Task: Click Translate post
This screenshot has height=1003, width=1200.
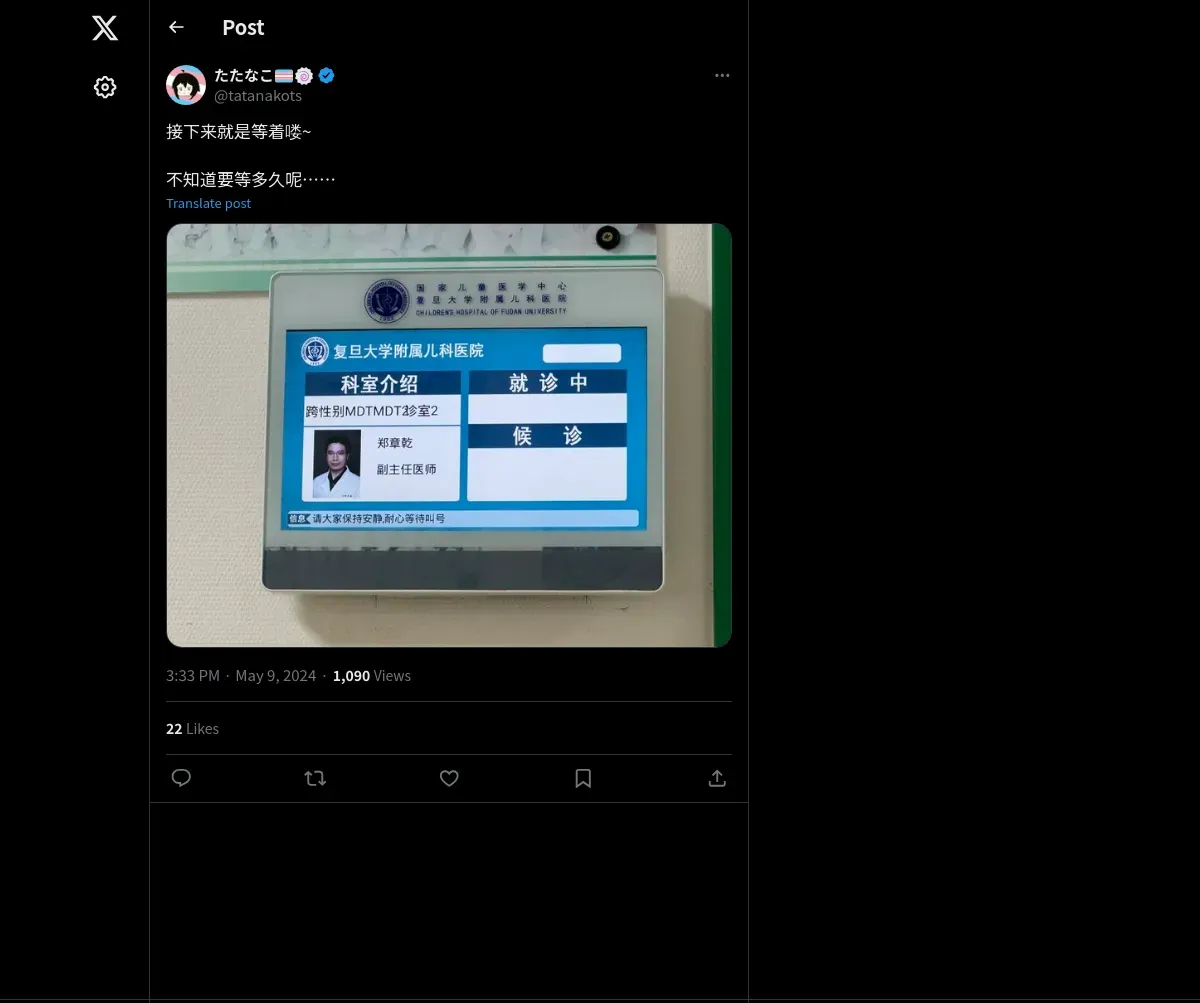Action: coord(208,203)
